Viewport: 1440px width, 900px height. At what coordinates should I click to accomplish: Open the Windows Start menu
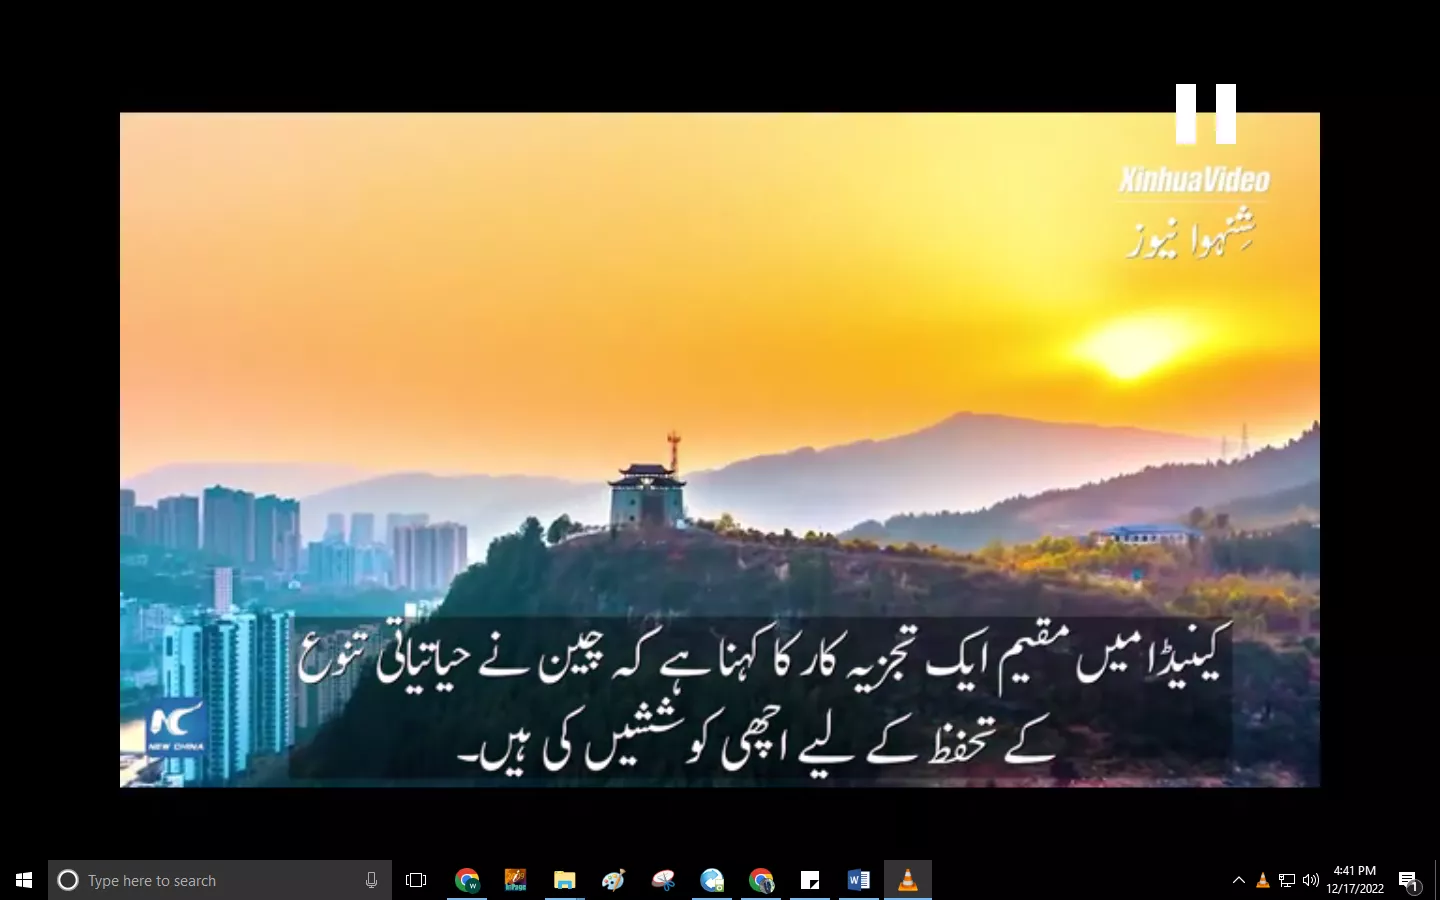pos(24,880)
